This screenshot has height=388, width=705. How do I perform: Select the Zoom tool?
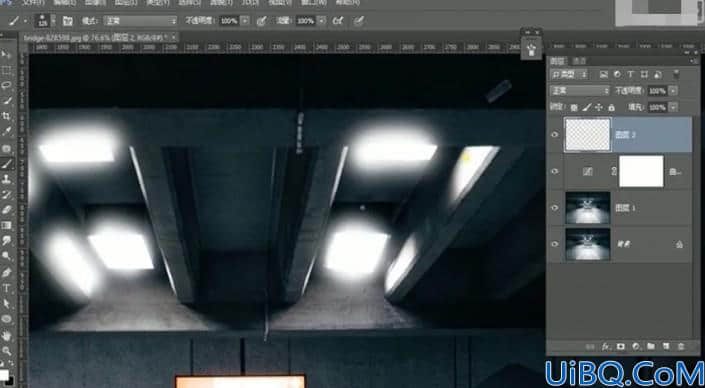[x=6, y=351]
